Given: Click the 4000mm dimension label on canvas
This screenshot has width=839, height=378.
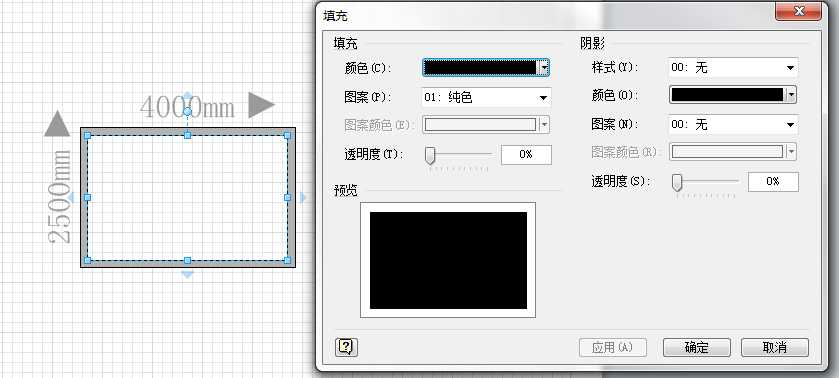Looking at the screenshot, I should click(187, 108).
